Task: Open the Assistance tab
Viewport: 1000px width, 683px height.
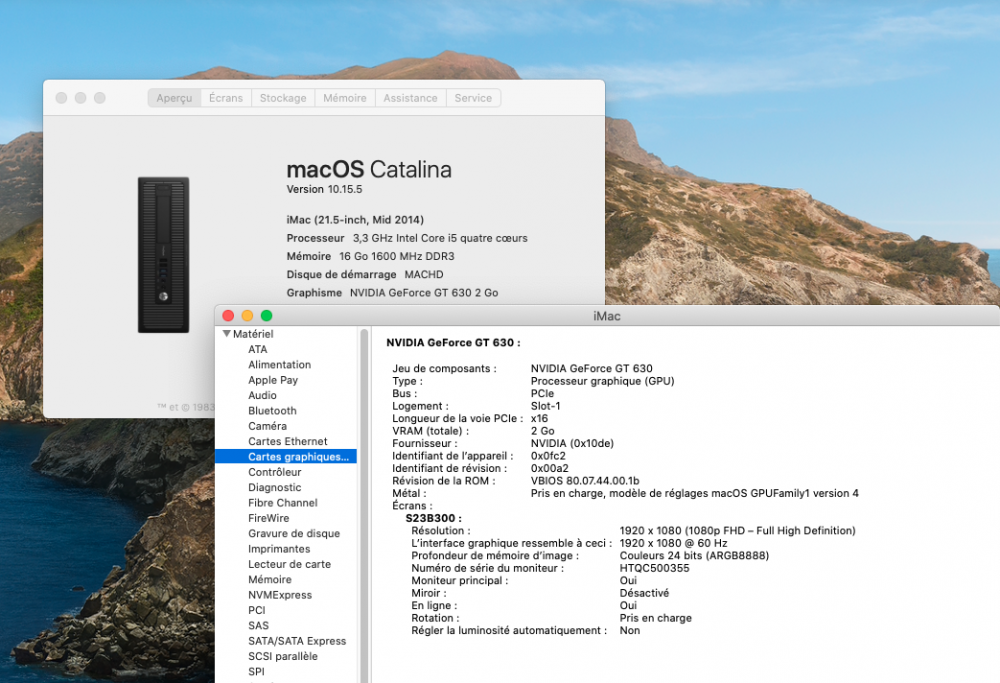Action: 410,98
